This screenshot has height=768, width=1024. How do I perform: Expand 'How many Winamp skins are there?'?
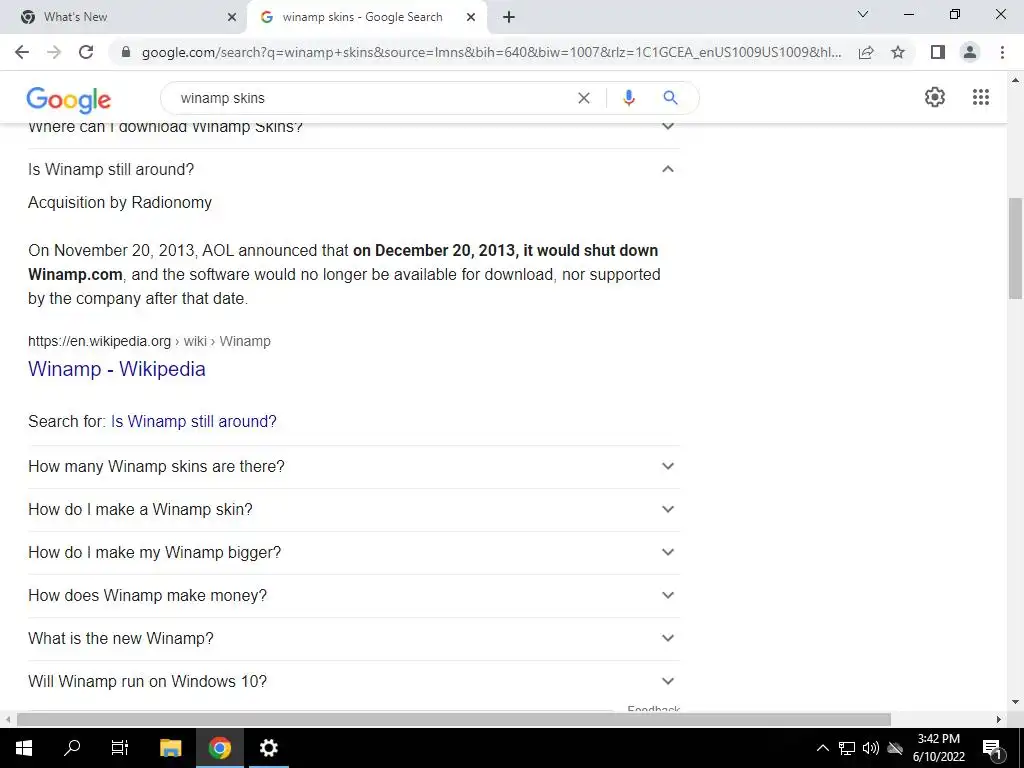353,466
